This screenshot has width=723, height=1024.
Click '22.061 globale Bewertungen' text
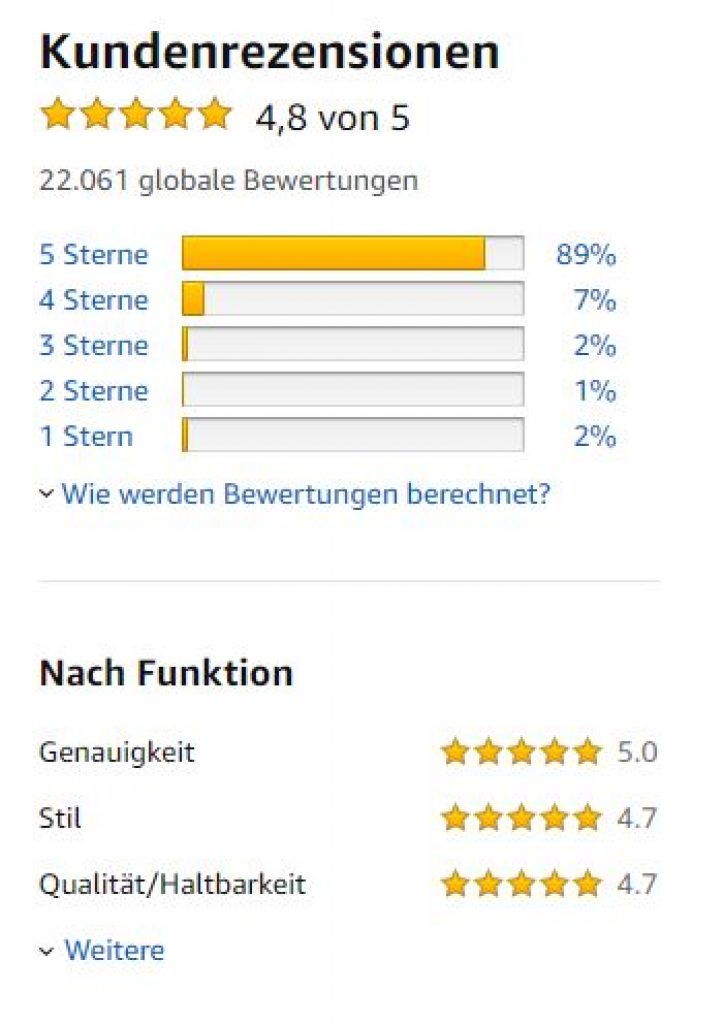click(x=228, y=181)
